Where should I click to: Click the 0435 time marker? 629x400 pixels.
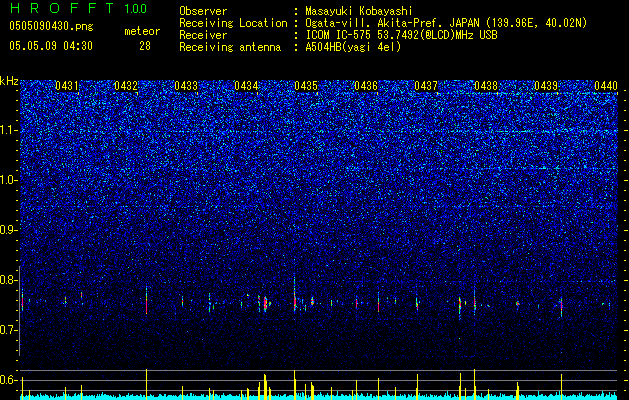click(306, 86)
